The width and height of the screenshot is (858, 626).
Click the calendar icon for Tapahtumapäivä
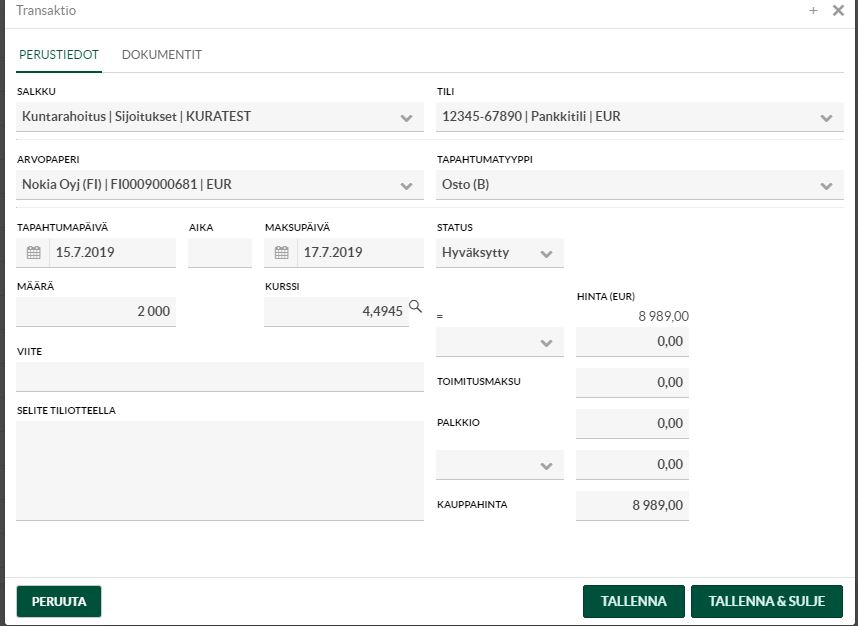[x=33, y=253]
